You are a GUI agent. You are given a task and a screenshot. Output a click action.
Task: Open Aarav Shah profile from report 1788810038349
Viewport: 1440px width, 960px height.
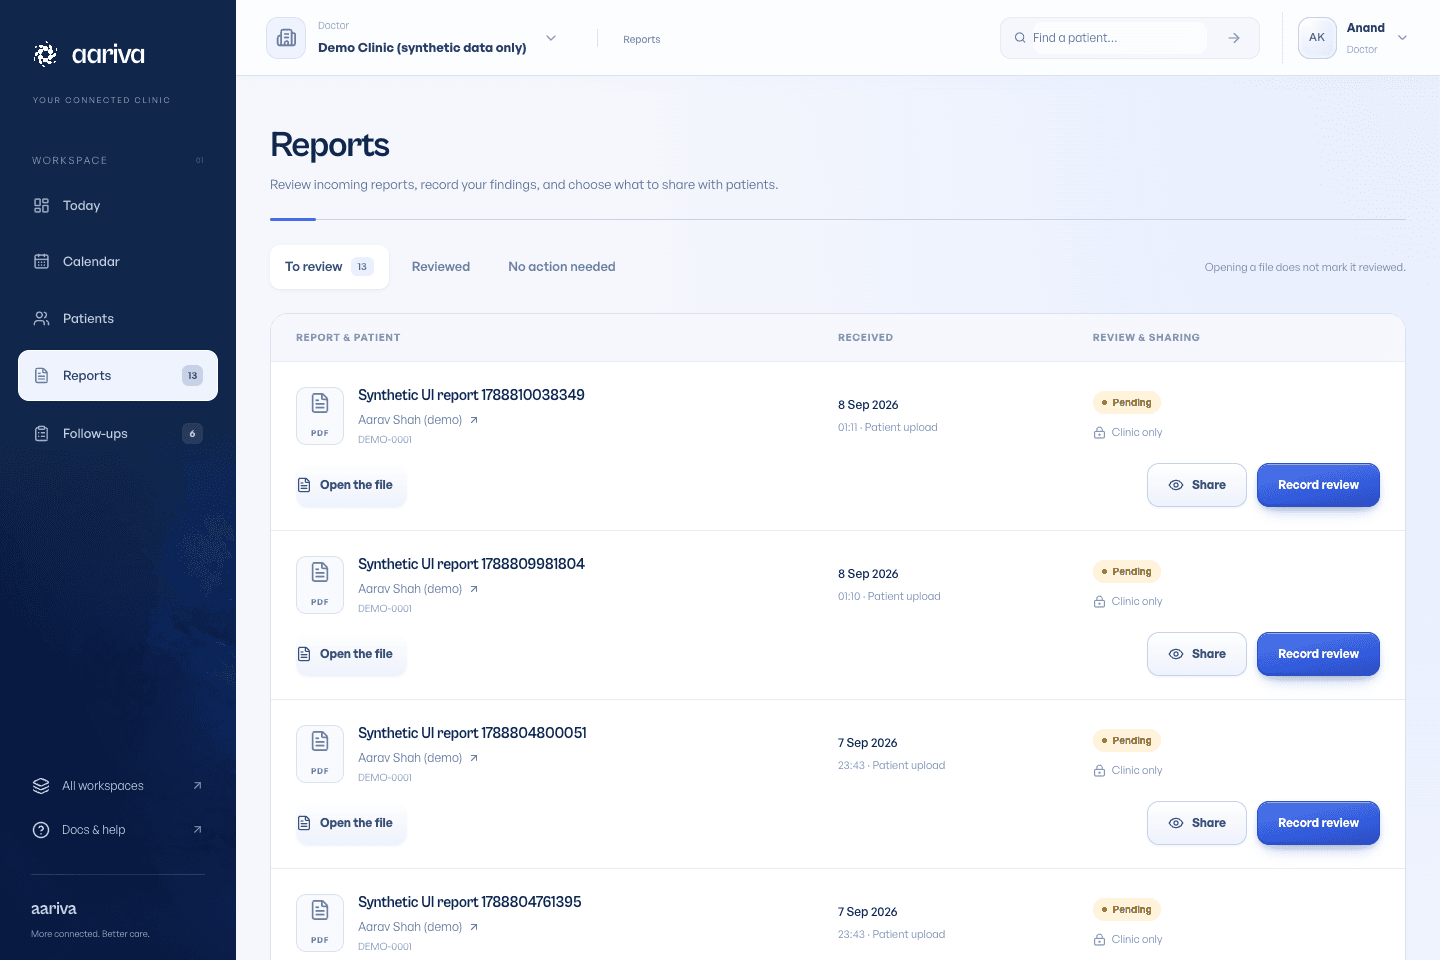pyautogui.click(x=418, y=420)
